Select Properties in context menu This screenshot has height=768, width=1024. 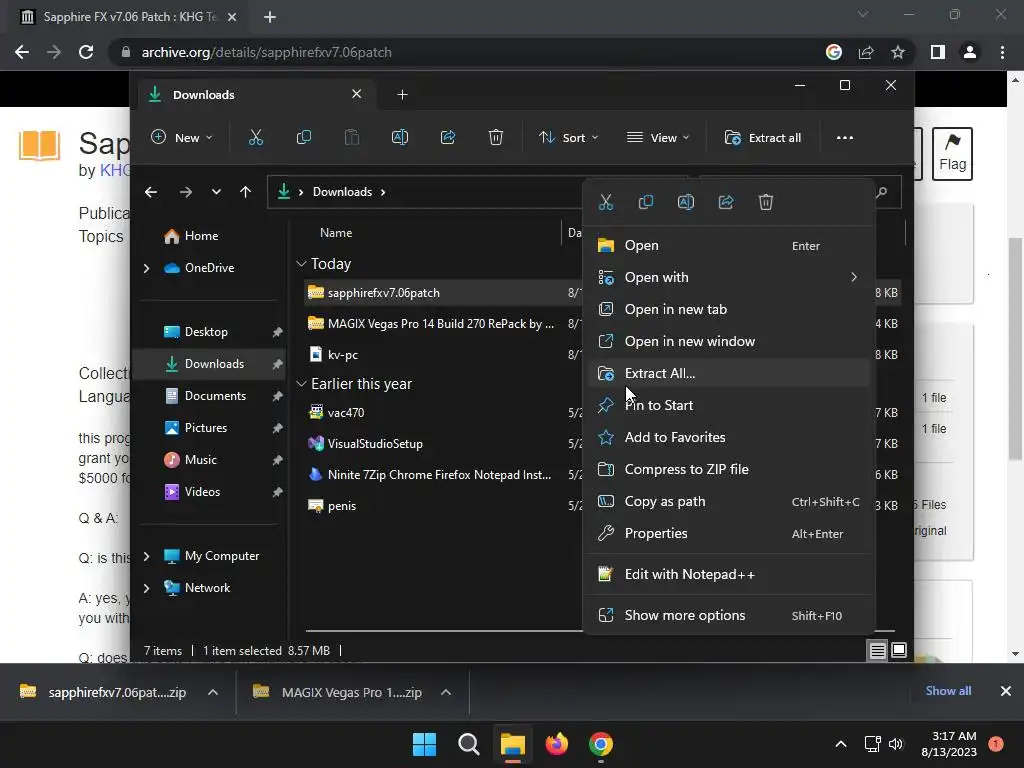728,534
